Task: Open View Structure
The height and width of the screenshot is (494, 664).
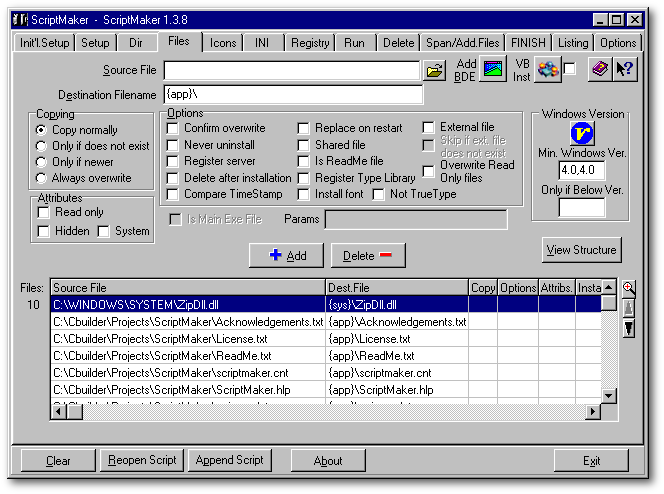Action: pos(581,250)
